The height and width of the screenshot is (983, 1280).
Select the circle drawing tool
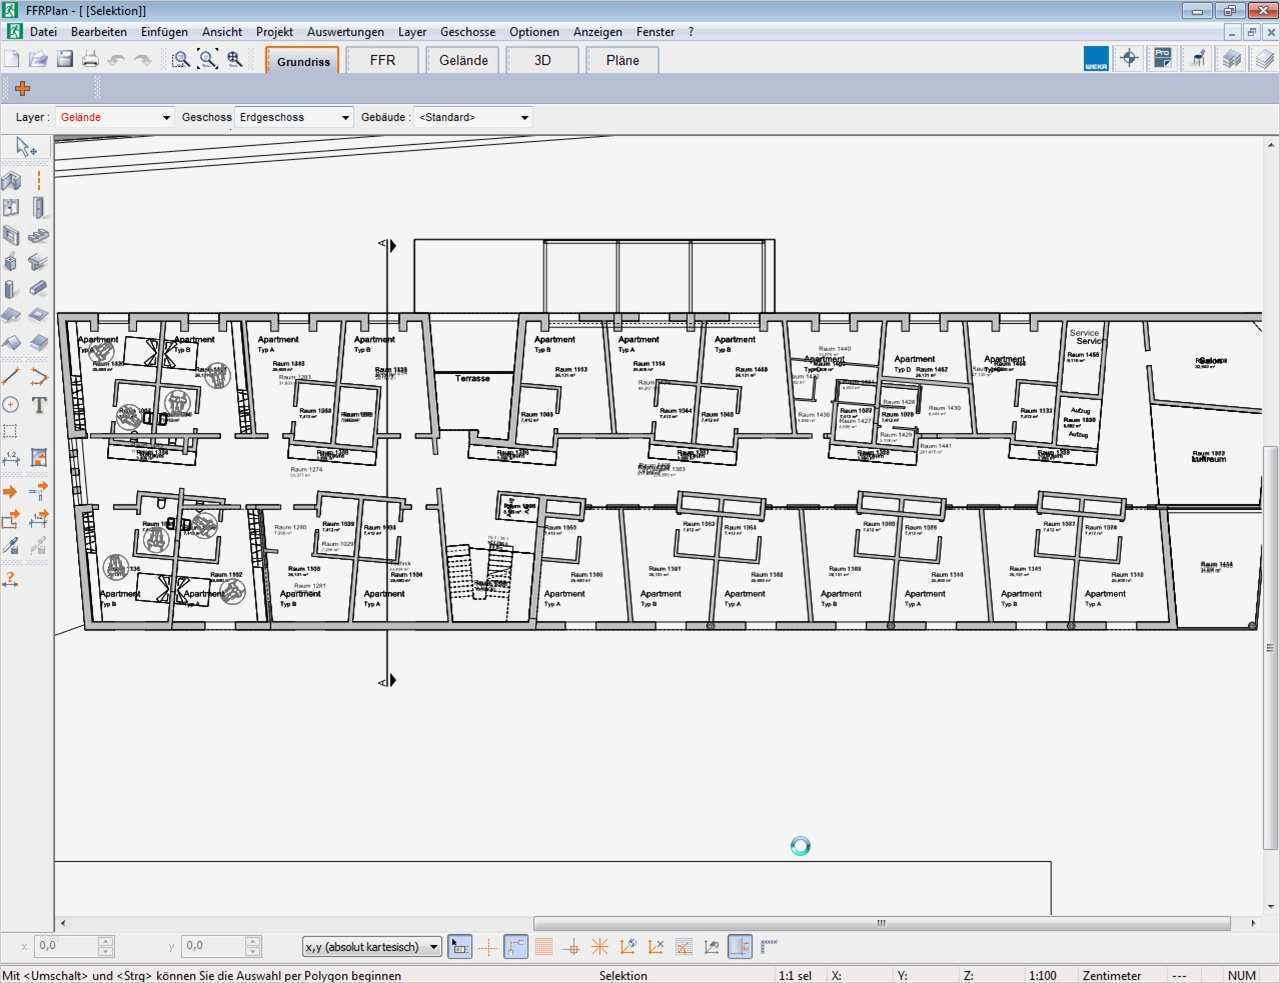click(11, 405)
